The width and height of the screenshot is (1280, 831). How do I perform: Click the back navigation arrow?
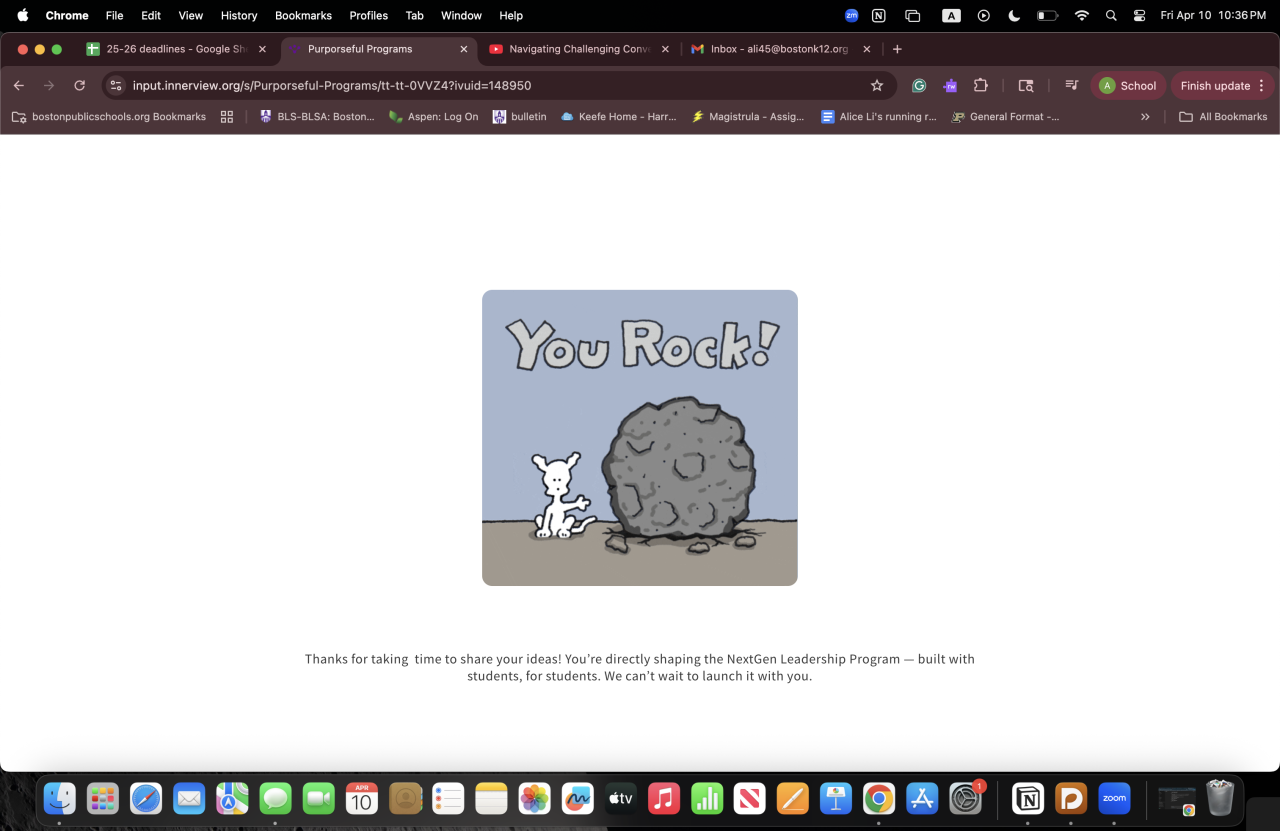coord(19,86)
